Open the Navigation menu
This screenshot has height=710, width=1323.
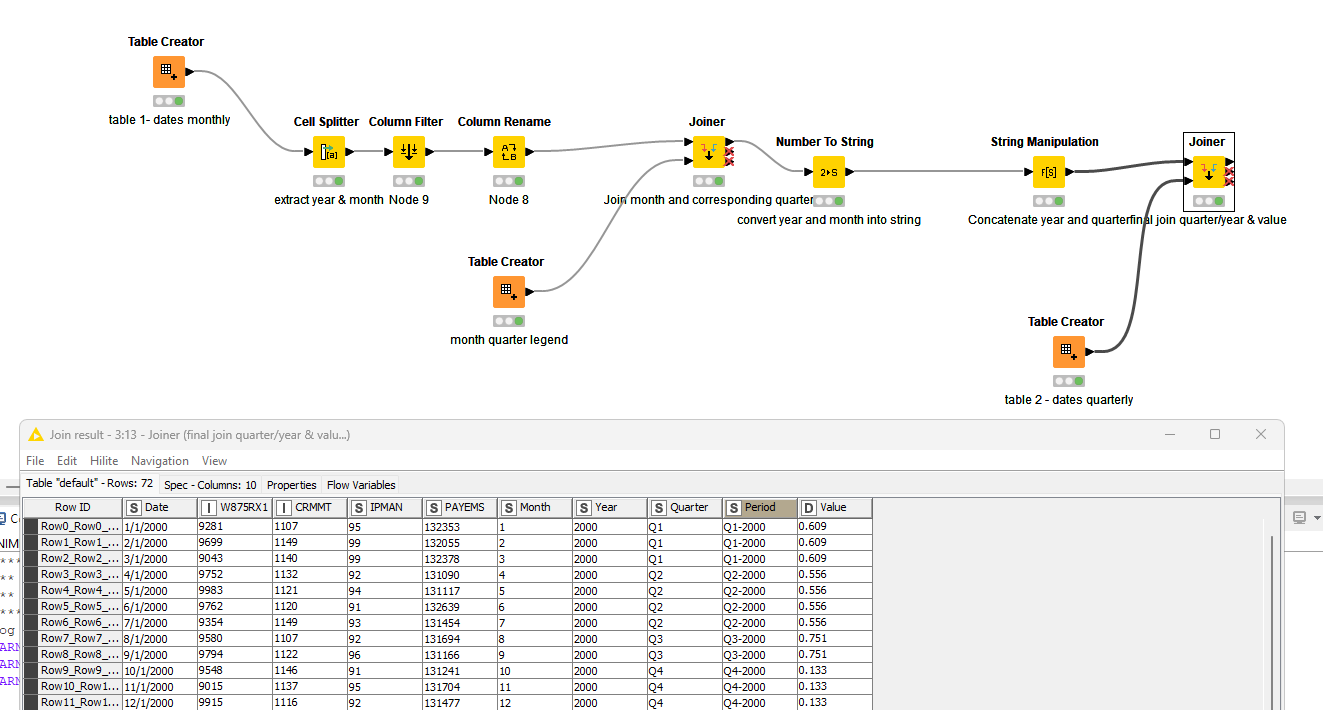pos(159,461)
